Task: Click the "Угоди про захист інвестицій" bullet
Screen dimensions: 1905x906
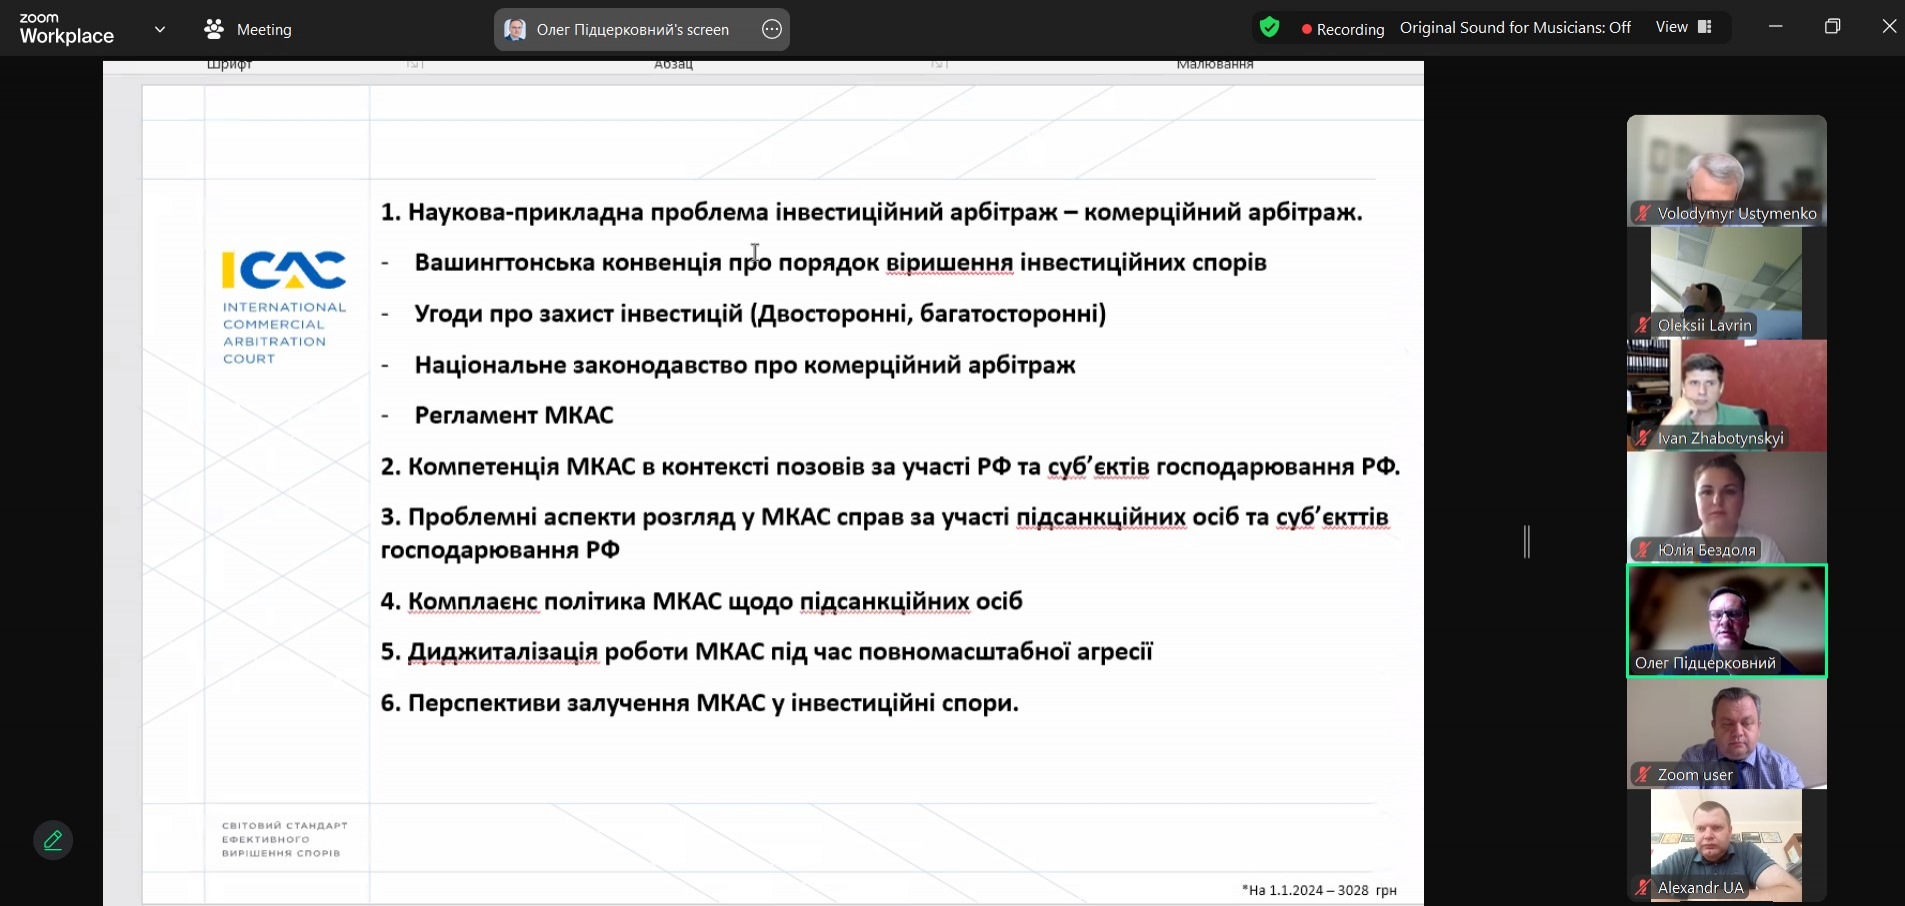Action: [760, 314]
